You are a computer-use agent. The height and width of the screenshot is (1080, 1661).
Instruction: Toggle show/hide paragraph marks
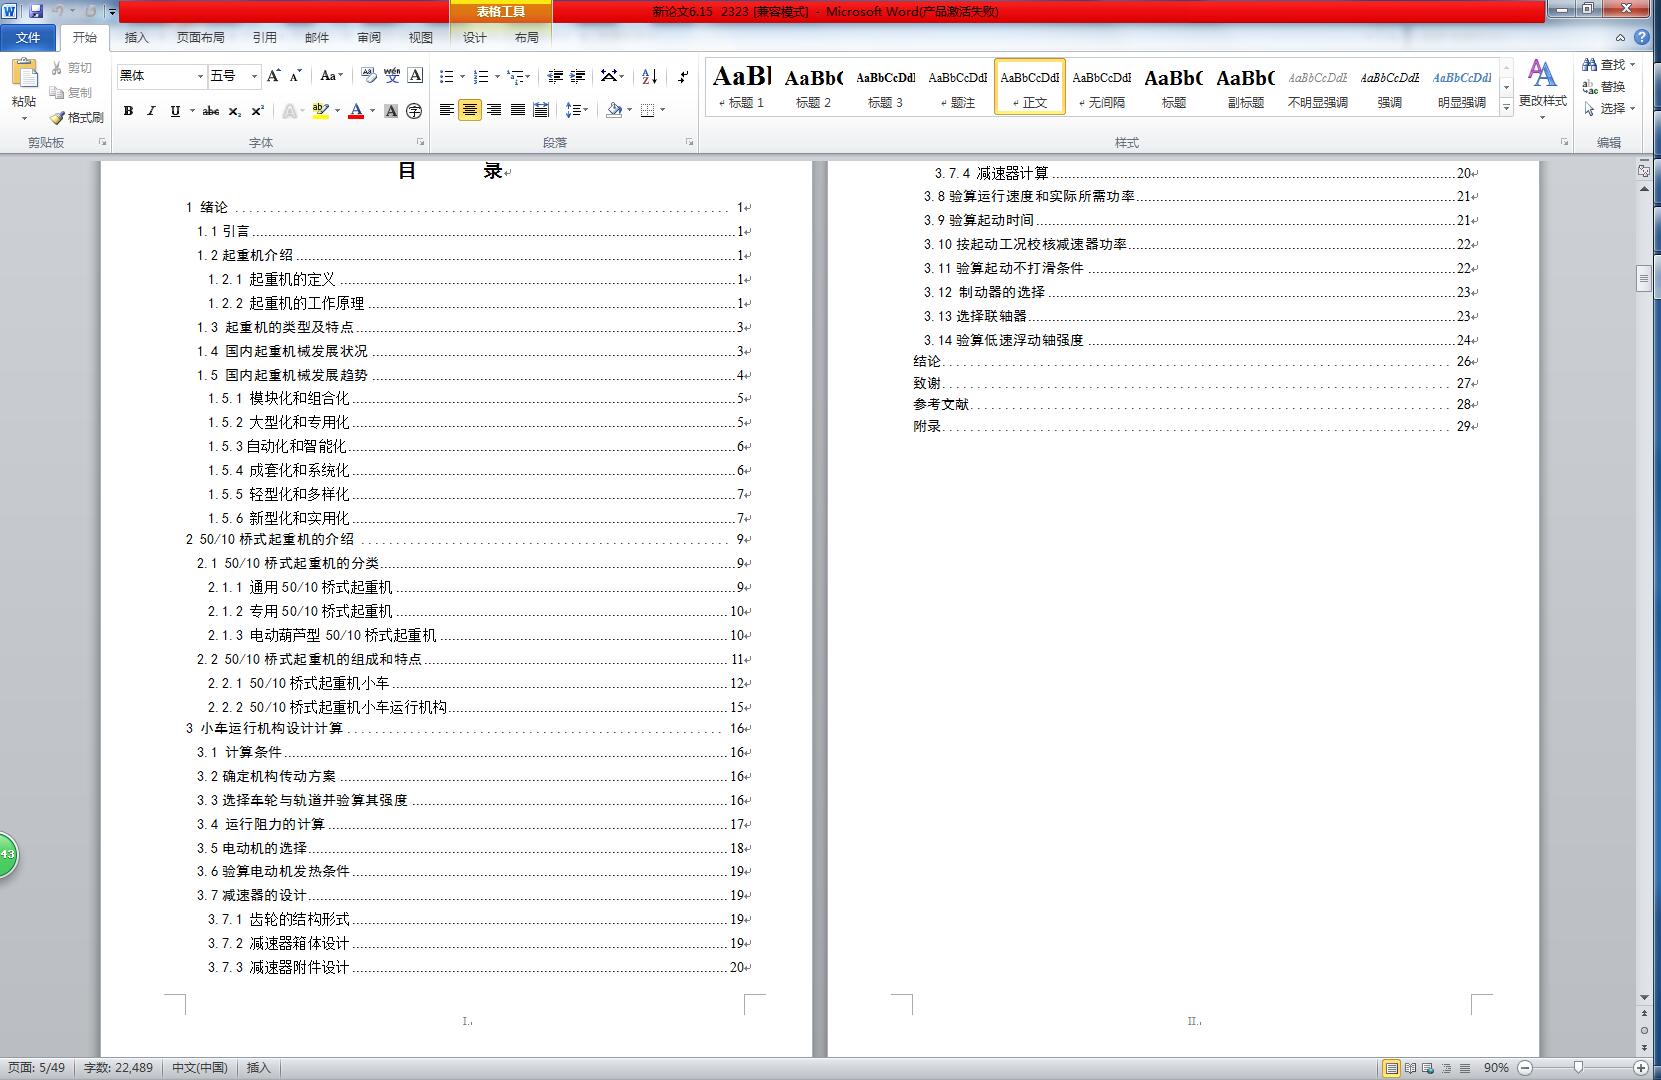[682, 76]
